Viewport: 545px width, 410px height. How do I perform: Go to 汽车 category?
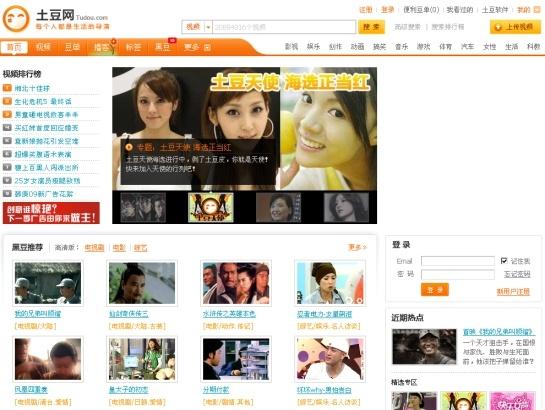[x=467, y=47]
